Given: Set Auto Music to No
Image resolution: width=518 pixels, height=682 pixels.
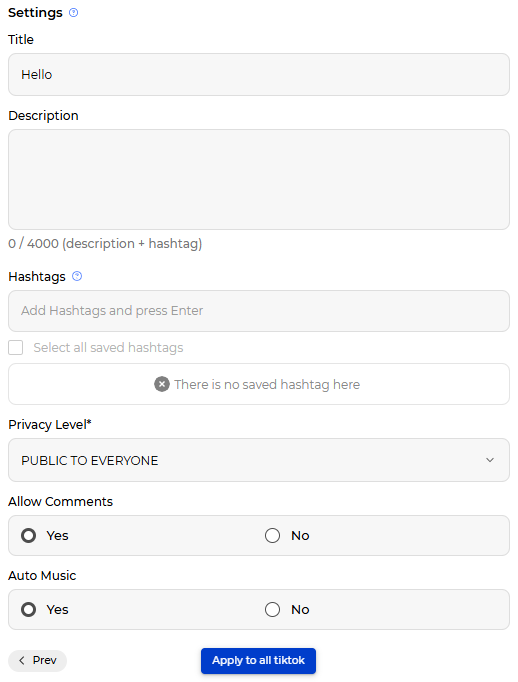Looking at the screenshot, I should (273, 609).
